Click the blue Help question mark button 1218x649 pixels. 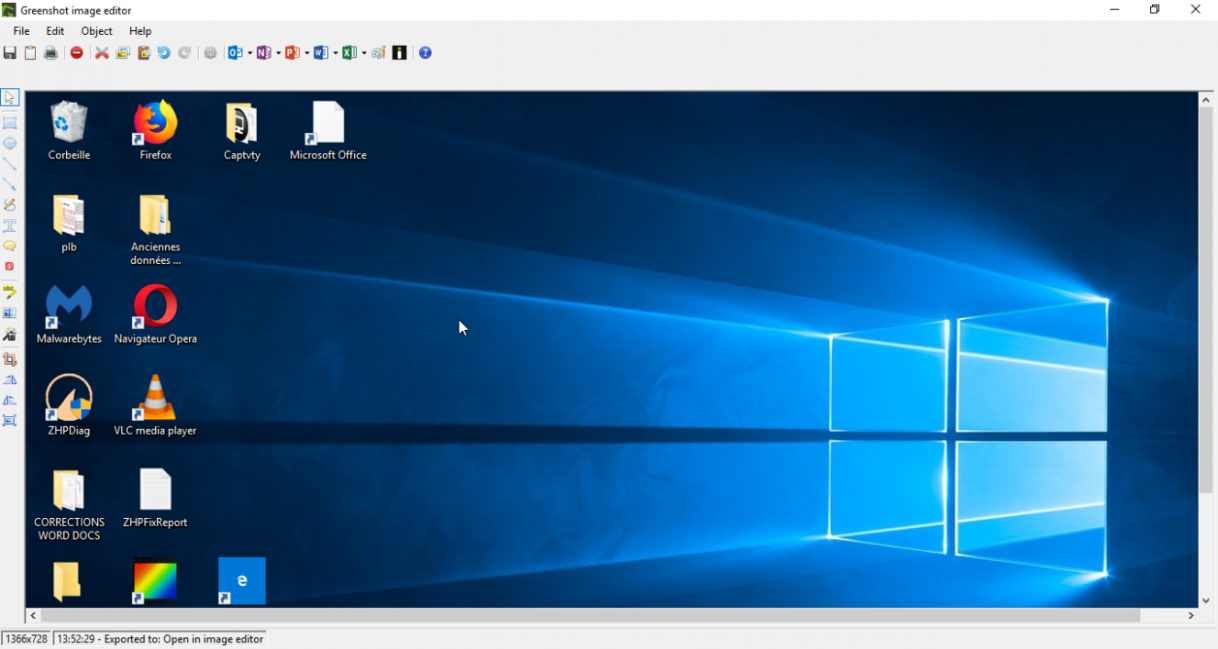coord(425,53)
